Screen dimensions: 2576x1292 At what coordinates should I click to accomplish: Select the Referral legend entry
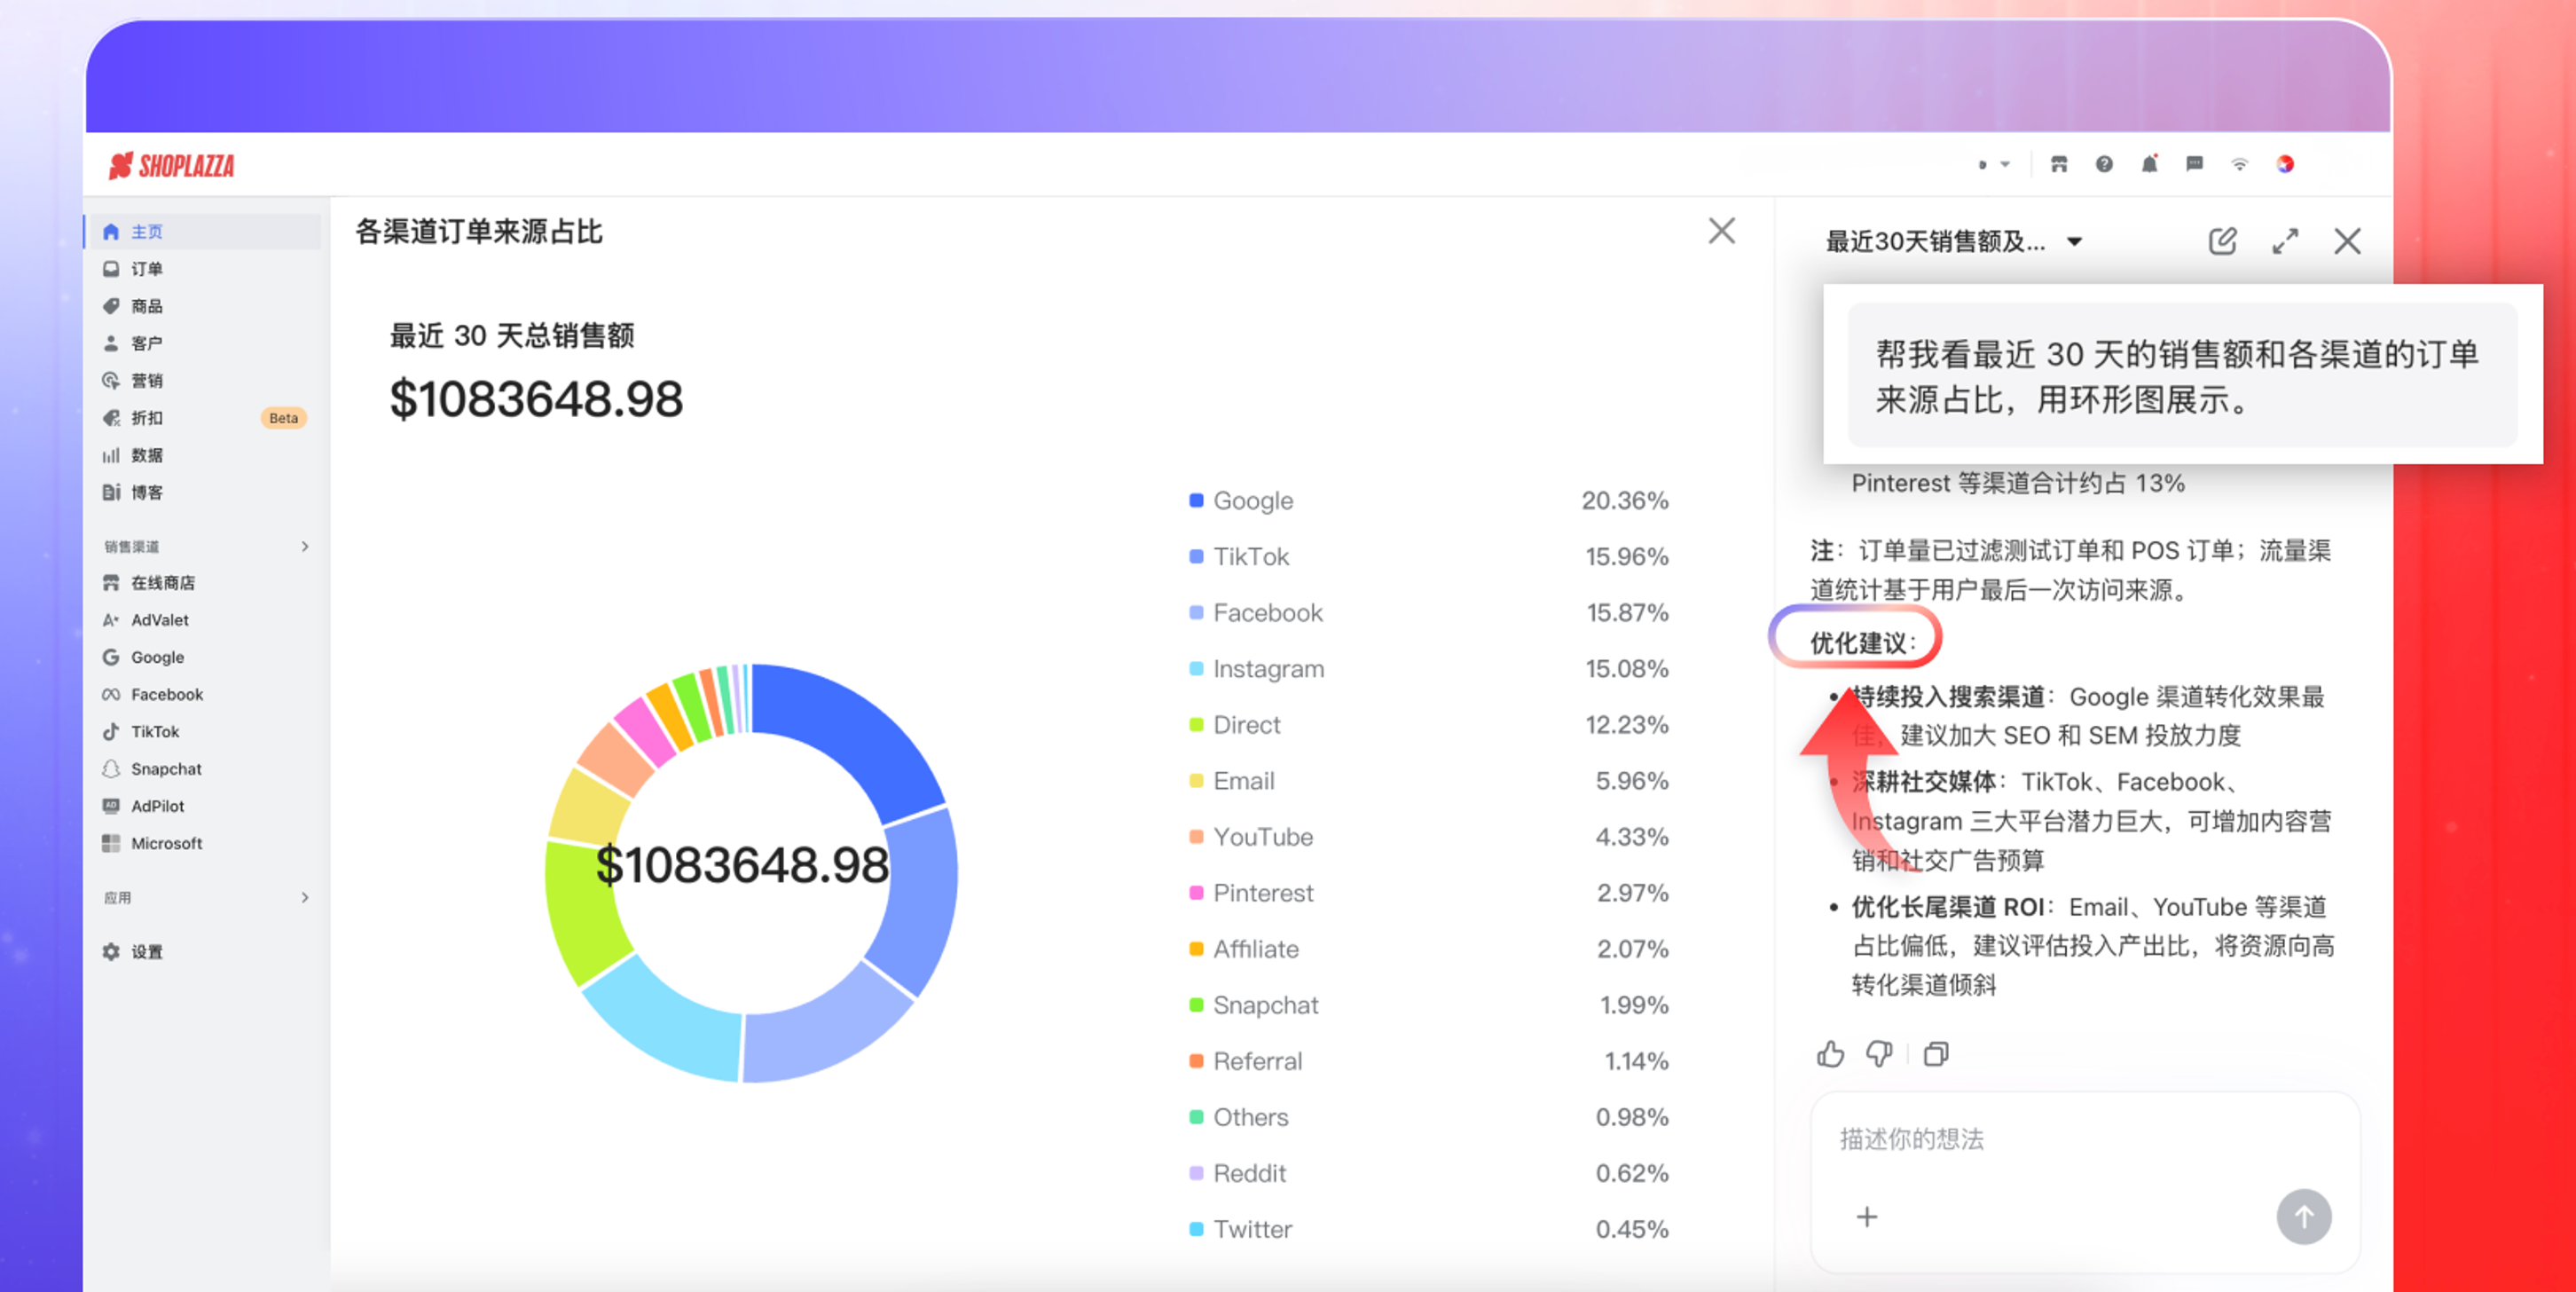click(1429, 1060)
